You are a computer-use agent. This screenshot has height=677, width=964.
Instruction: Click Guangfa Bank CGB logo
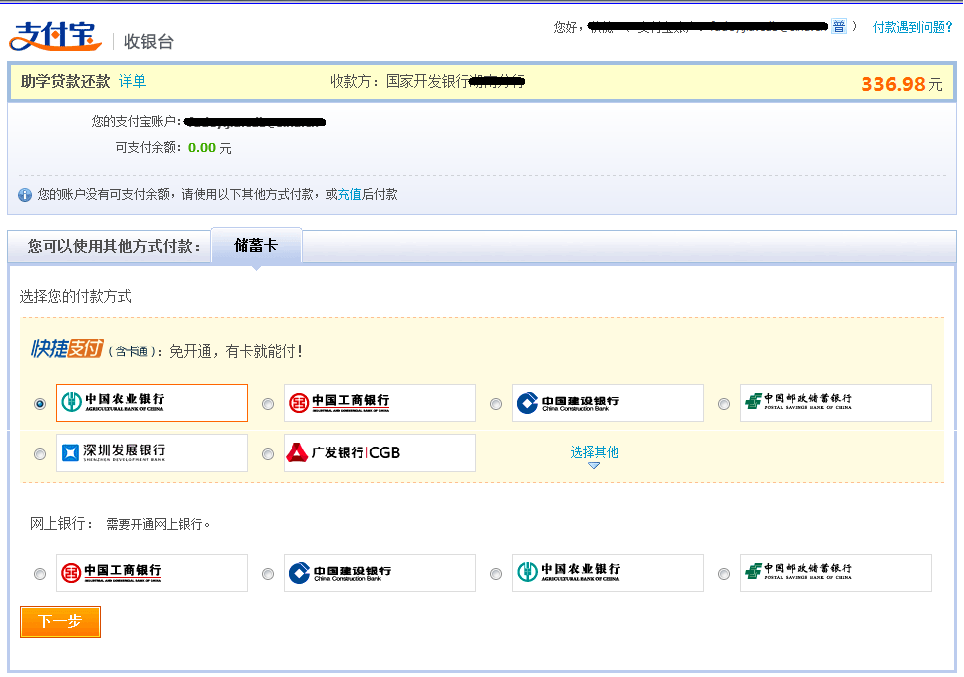[x=379, y=453]
